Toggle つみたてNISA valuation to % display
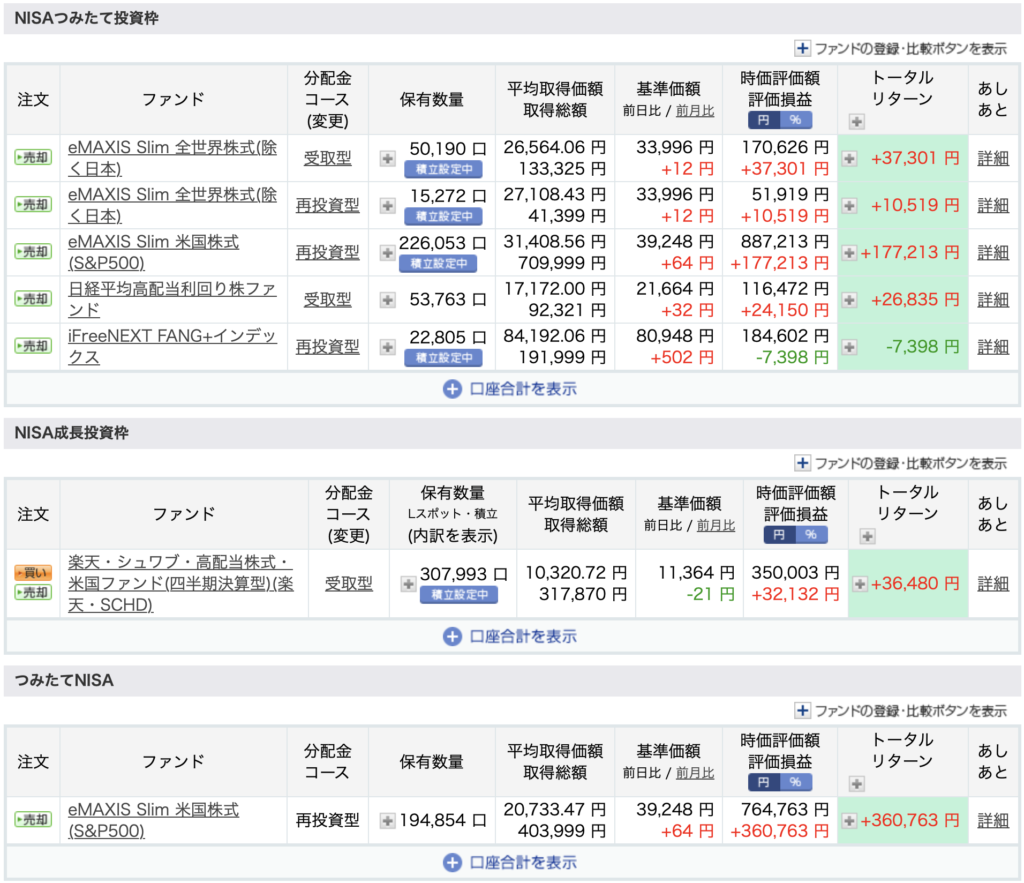The height and width of the screenshot is (883, 1024). pyautogui.click(x=796, y=782)
